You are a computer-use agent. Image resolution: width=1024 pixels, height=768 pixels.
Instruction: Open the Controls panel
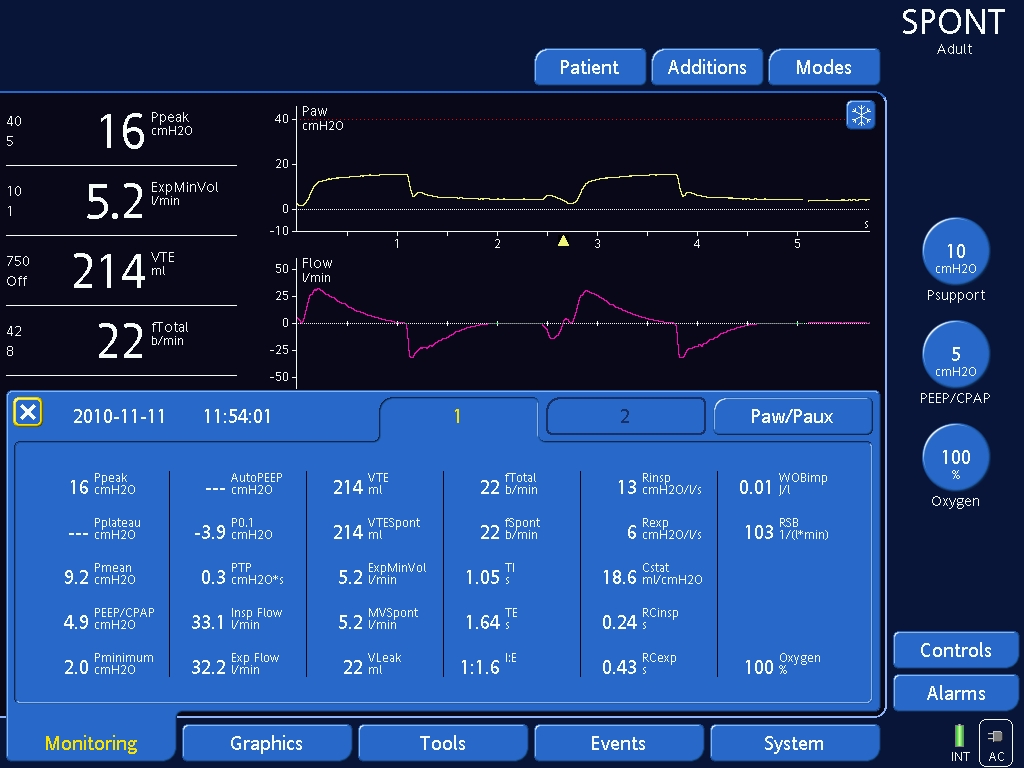pyautogui.click(x=955, y=650)
